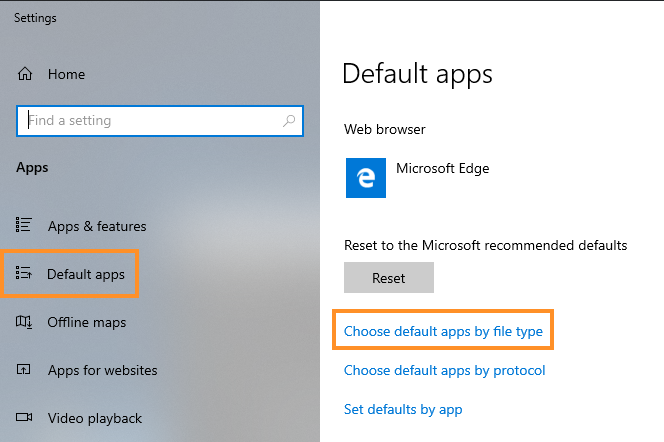Focus the Find a setting field

point(160,121)
